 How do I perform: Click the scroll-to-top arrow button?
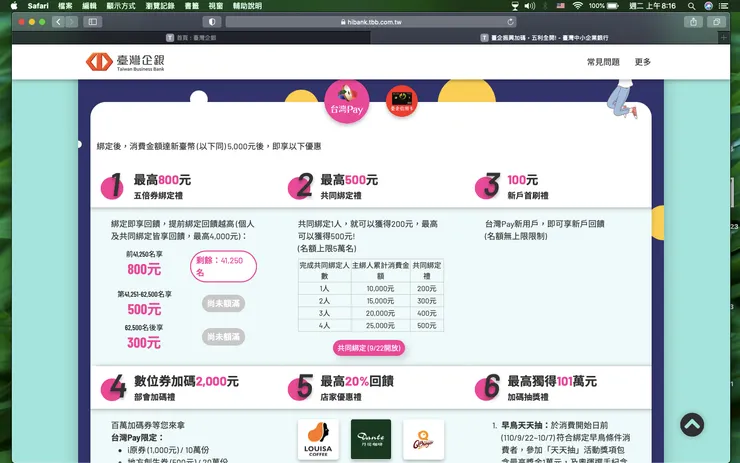pos(692,424)
